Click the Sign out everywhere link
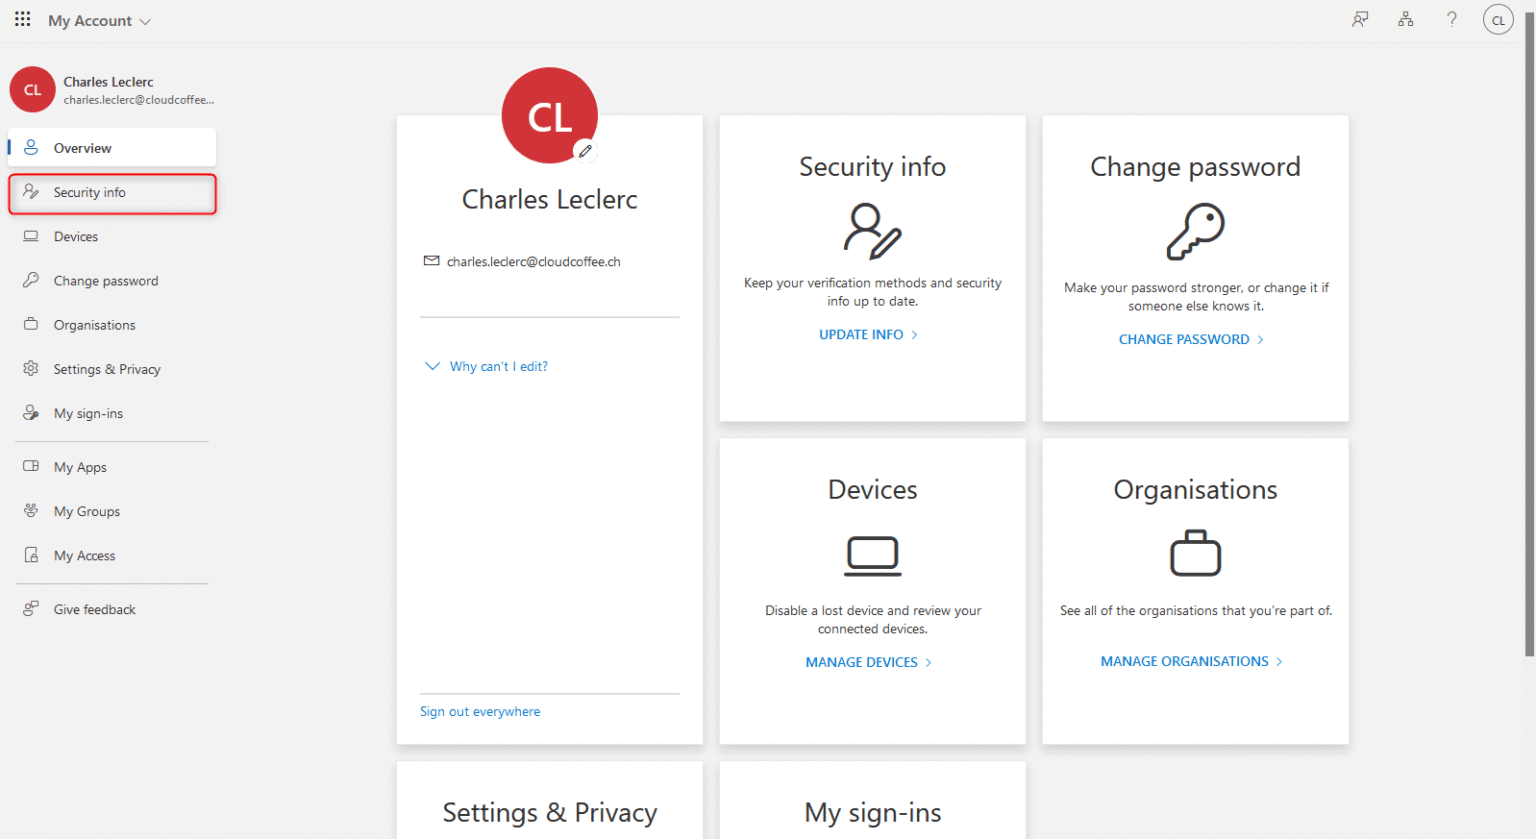The height and width of the screenshot is (839, 1536). tap(480, 711)
